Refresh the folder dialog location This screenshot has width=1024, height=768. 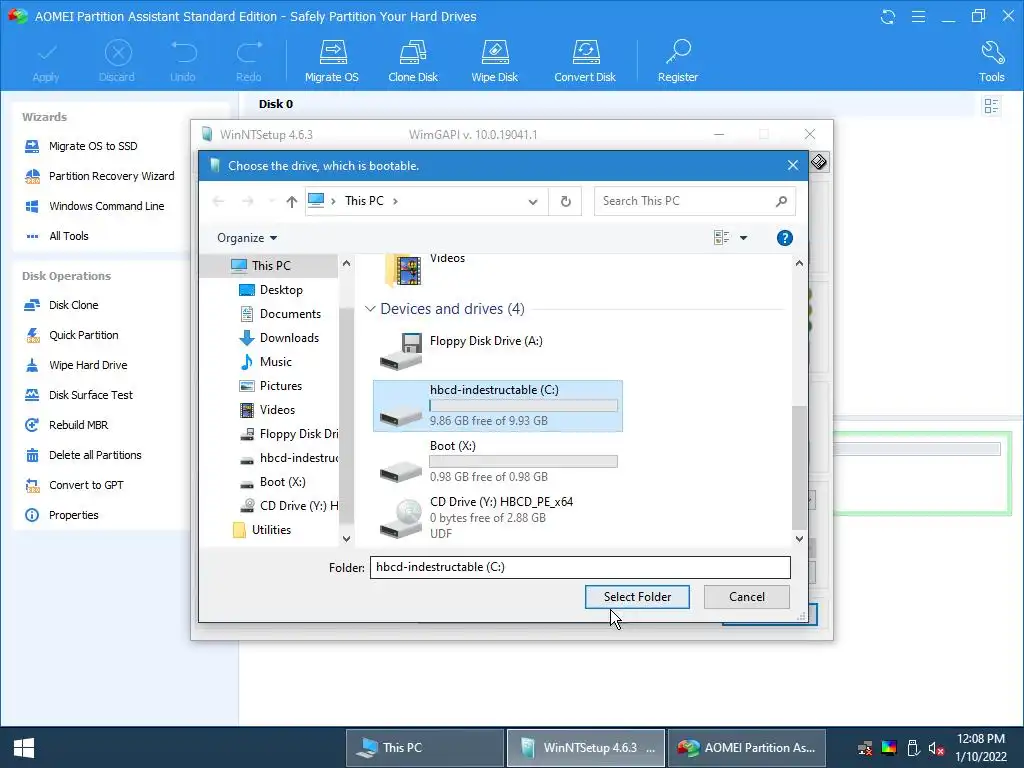[x=566, y=201]
